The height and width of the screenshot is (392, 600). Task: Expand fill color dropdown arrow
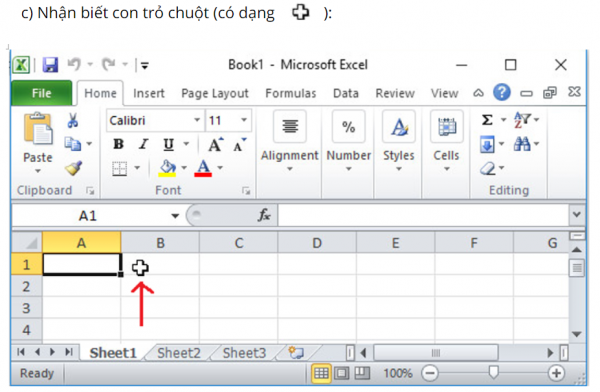(184, 168)
